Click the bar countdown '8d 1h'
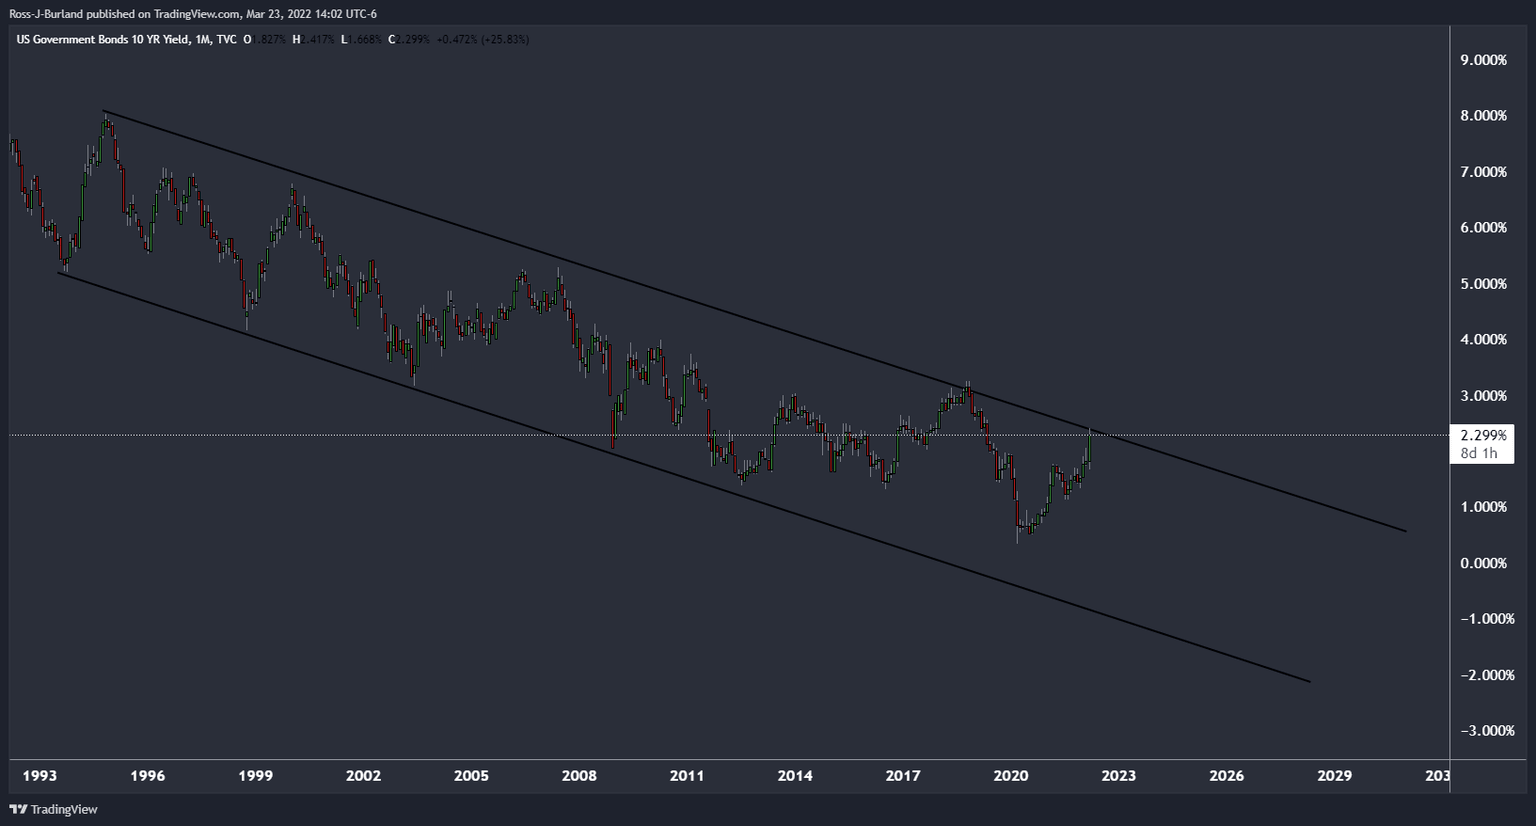 click(1479, 453)
